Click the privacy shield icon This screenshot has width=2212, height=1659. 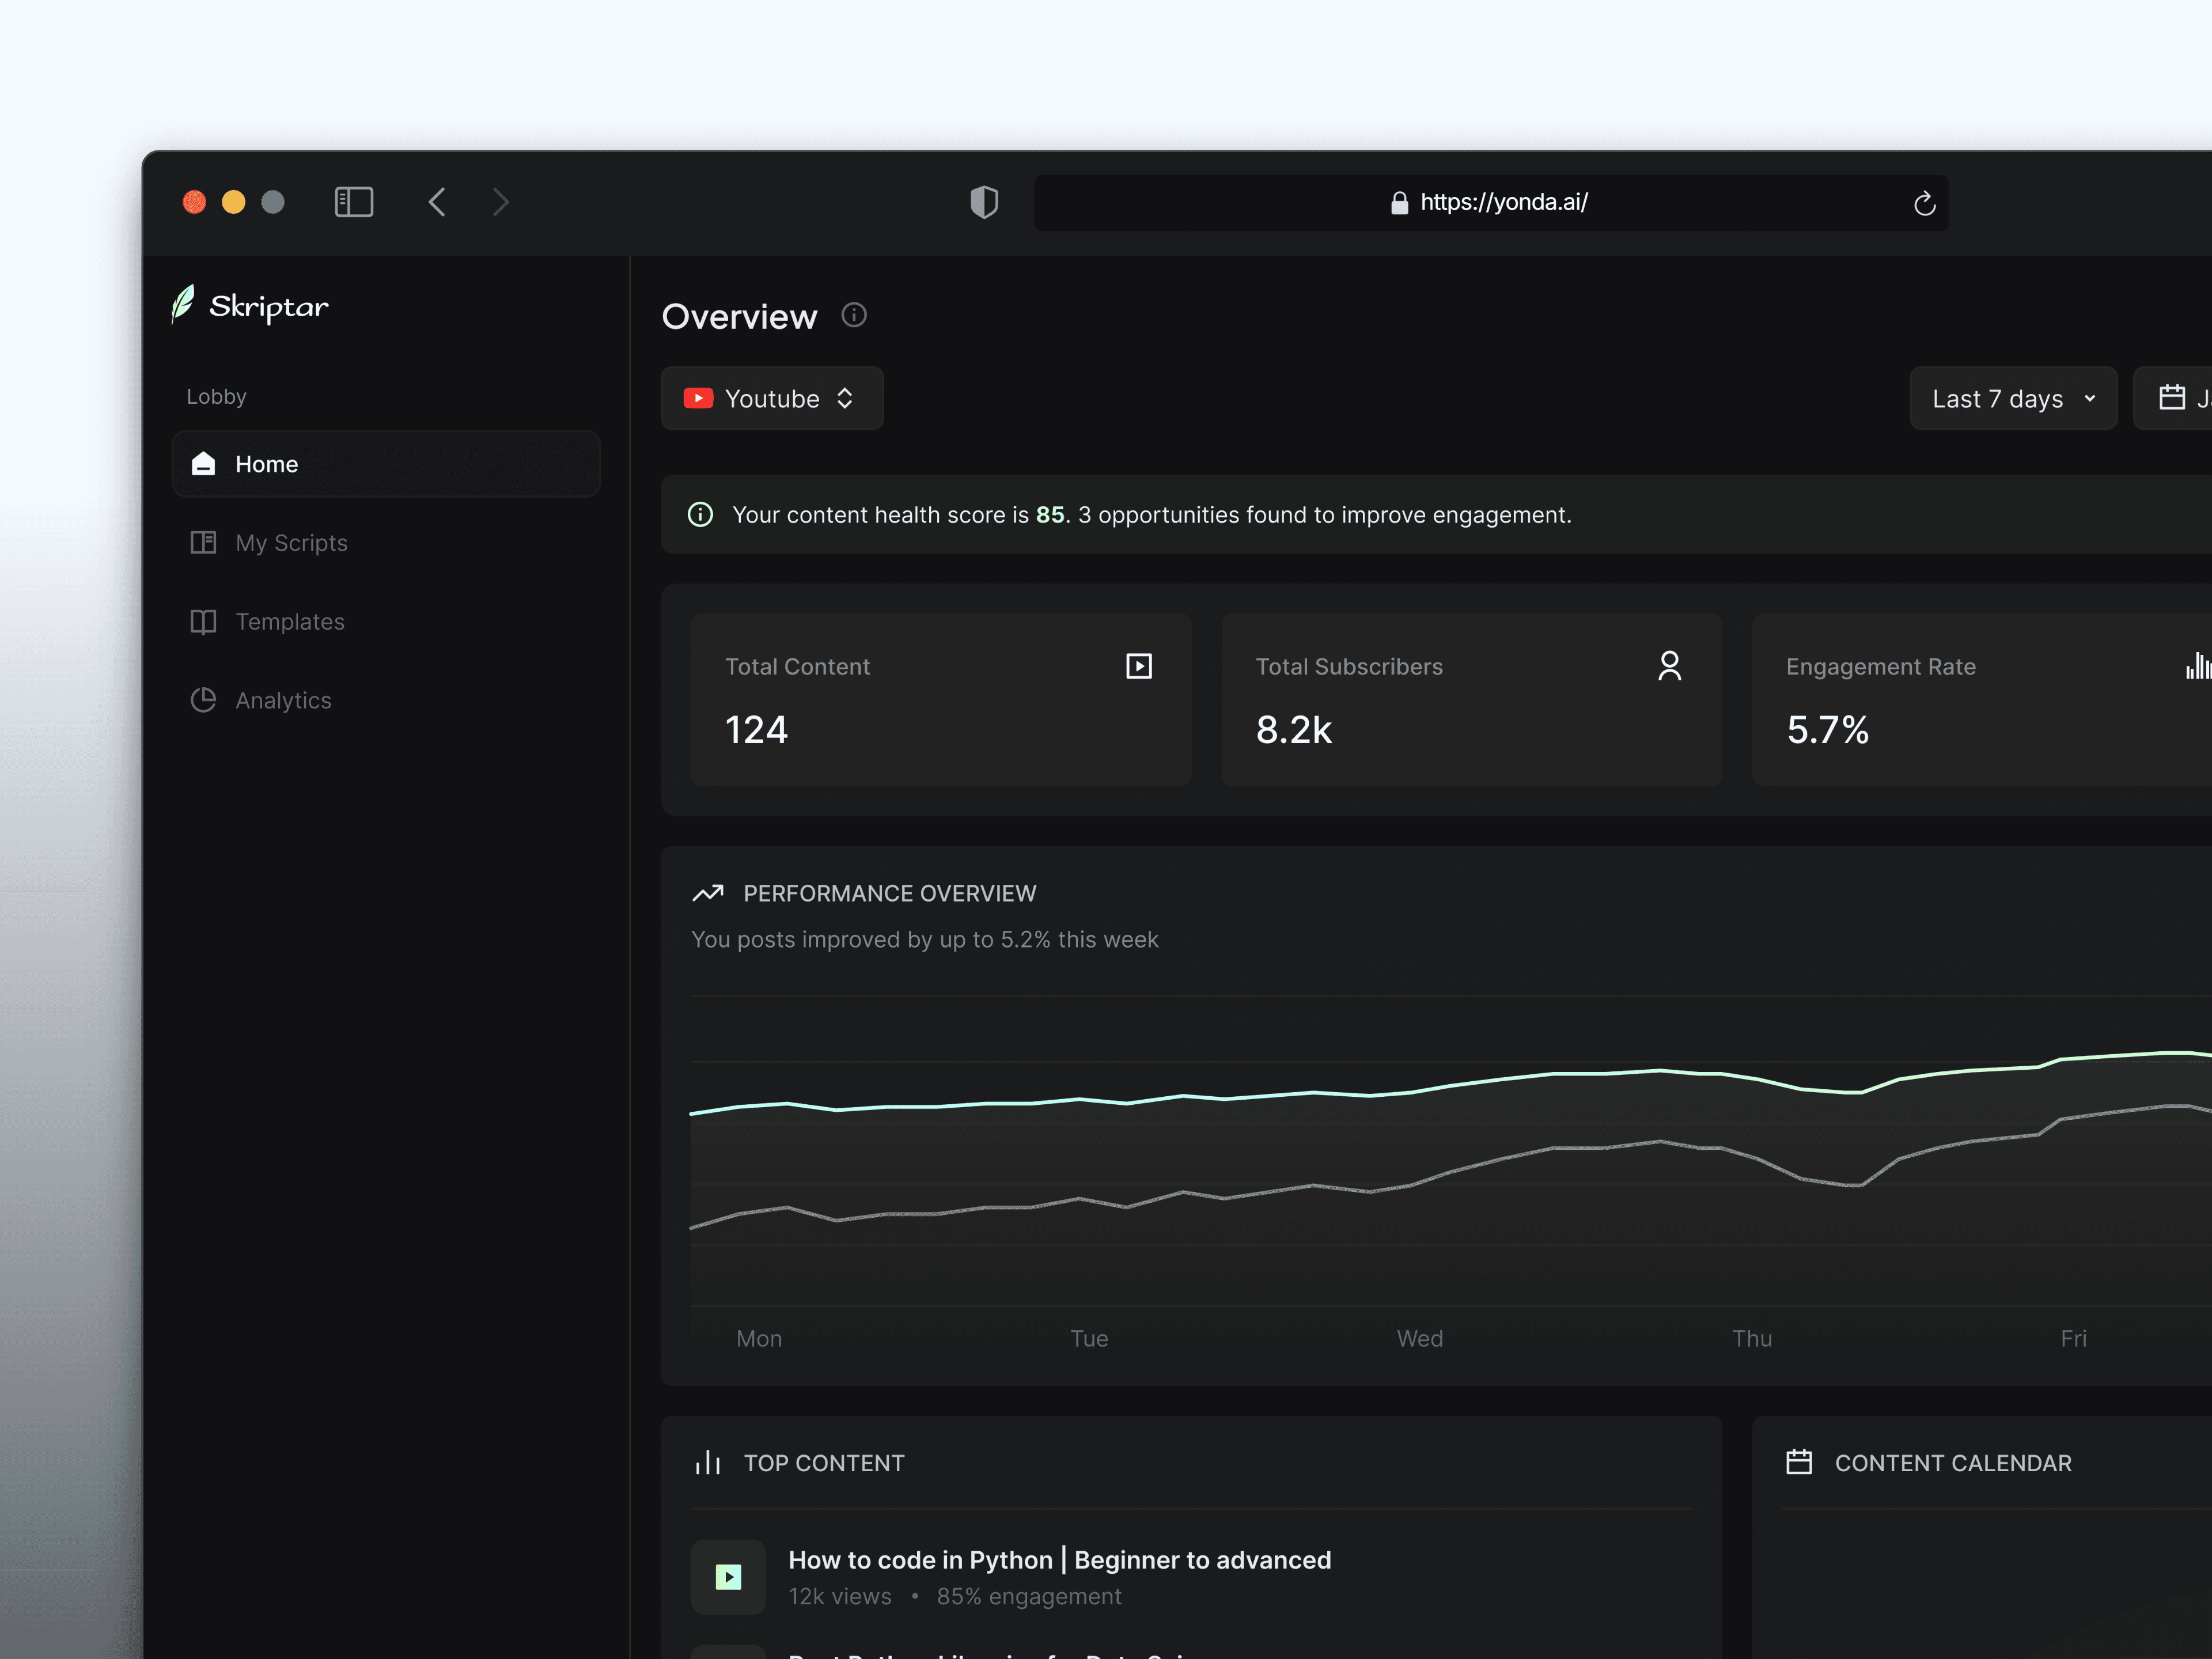(x=984, y=202)
